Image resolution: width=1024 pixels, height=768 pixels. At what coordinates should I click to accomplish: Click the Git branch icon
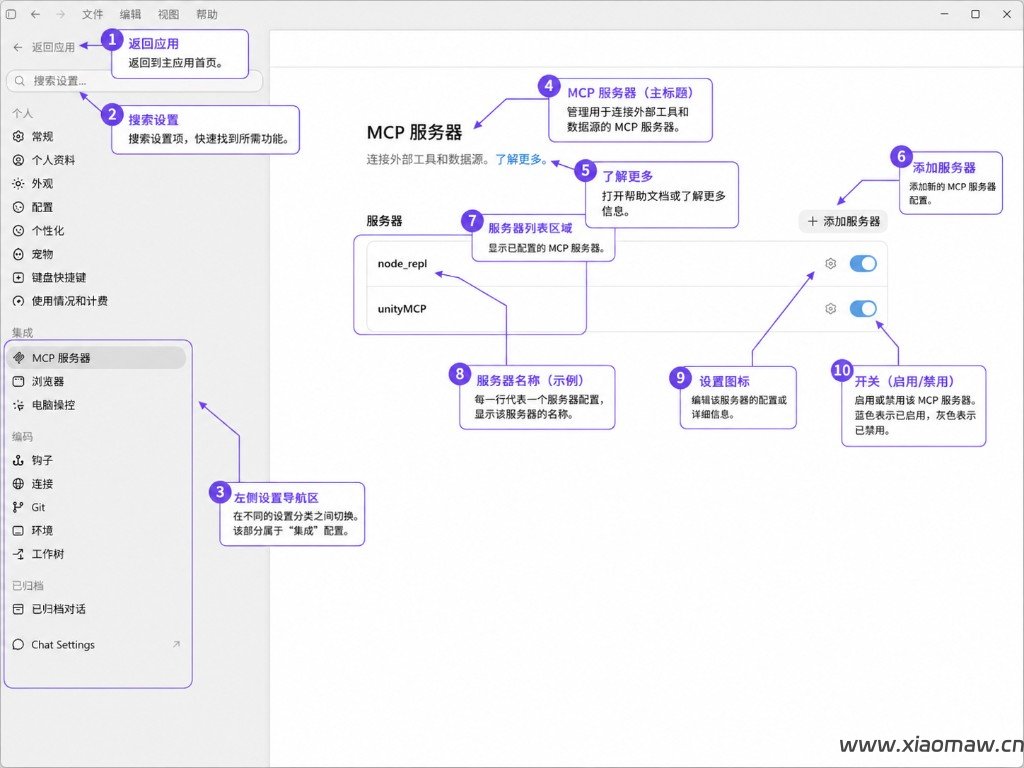[18, 507]
